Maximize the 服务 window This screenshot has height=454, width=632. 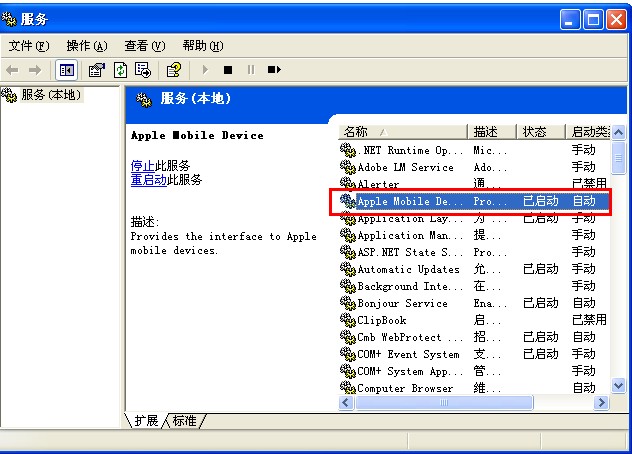click(593, 19)
